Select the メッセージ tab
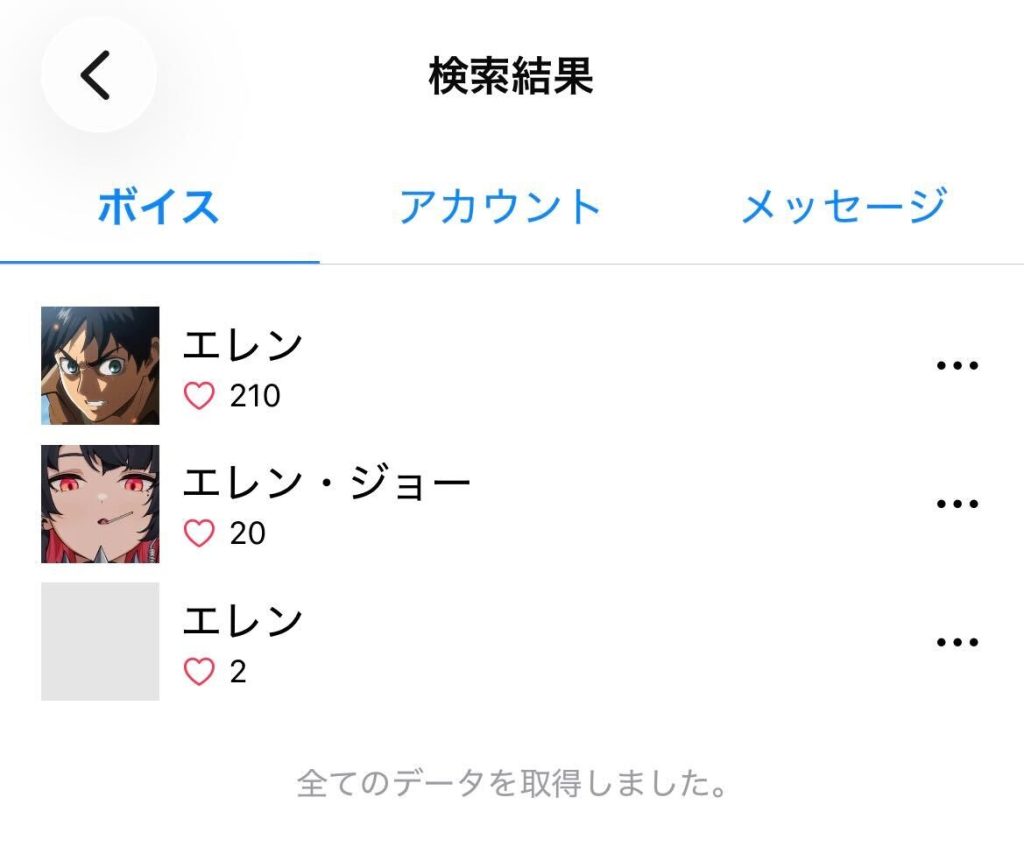The width and height of the screenshot is (1024, 861). [843, 207]
